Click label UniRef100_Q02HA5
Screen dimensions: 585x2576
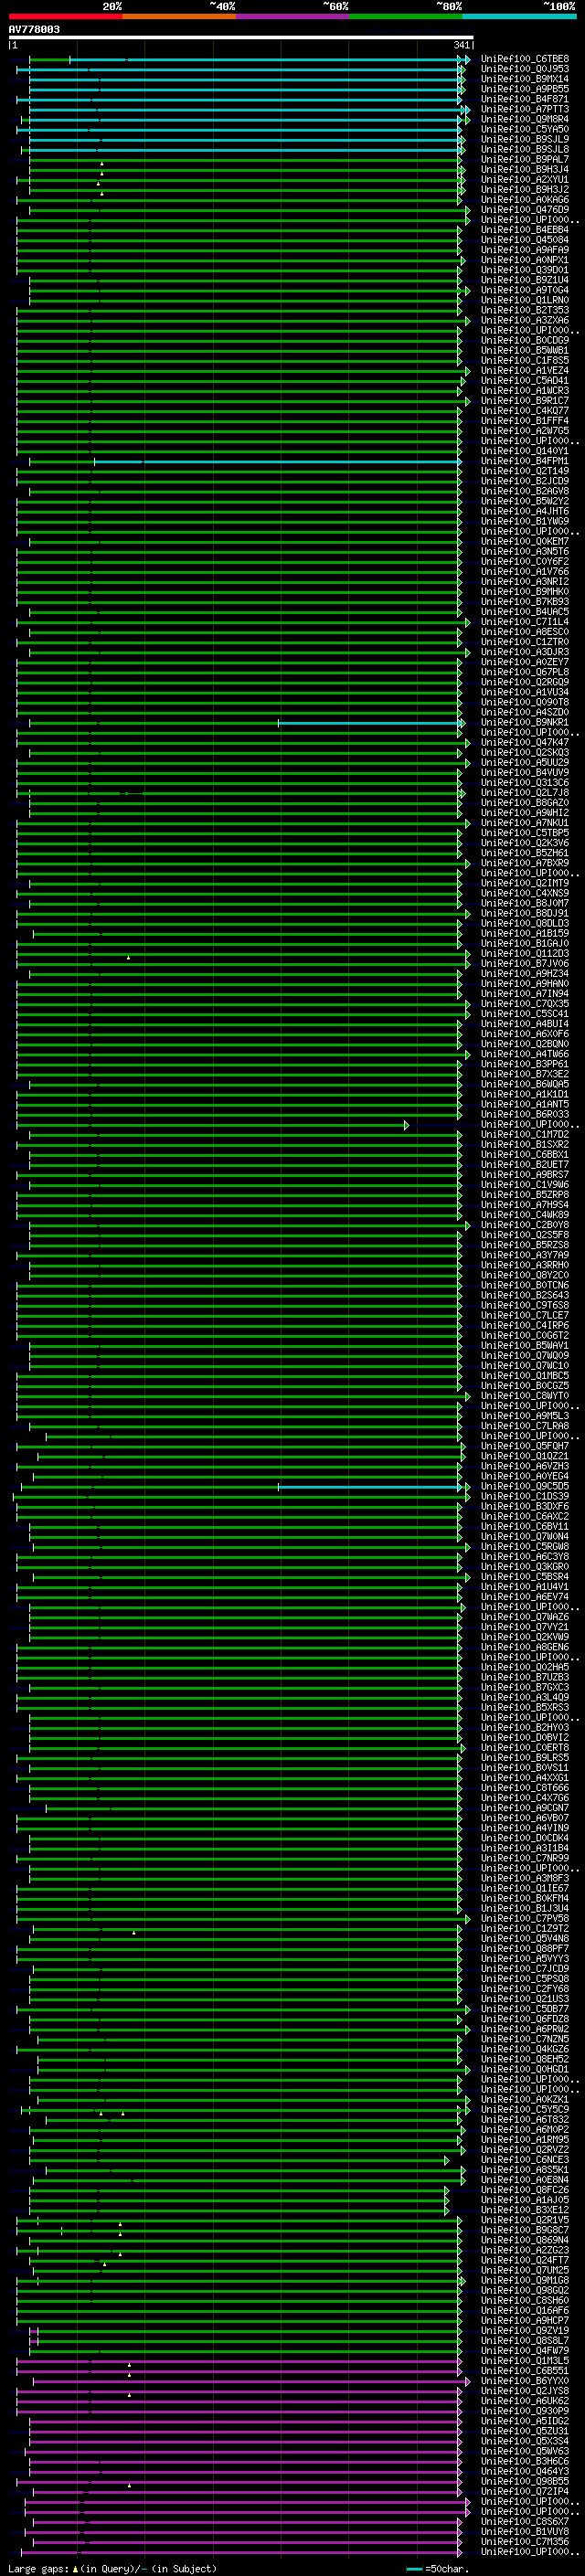click(x=525, y=1667)
